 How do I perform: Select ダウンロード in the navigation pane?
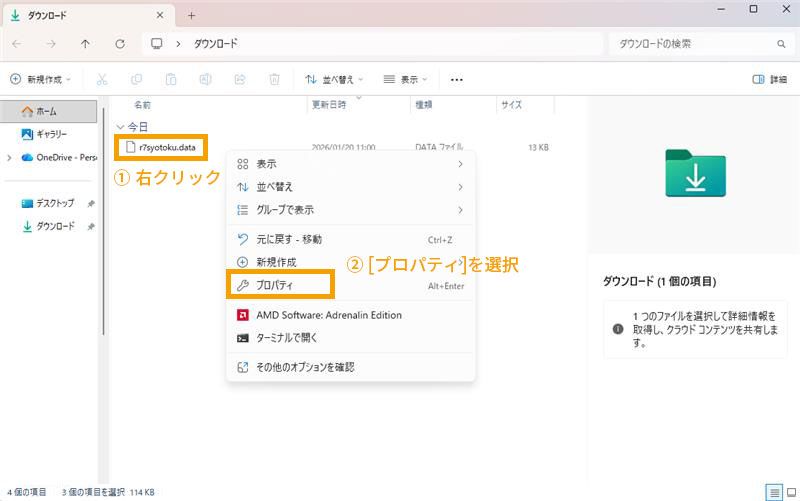48,226
